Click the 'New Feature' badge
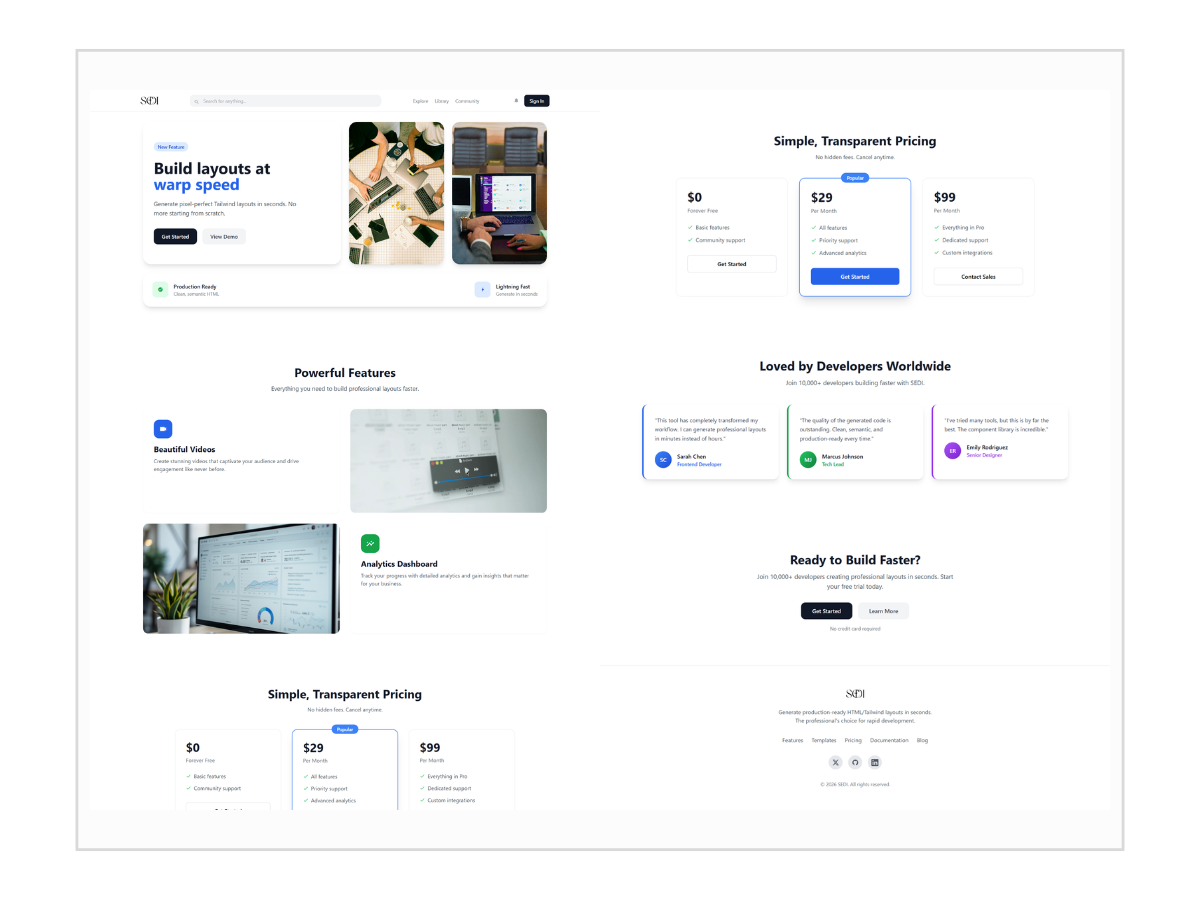 pyautogui.click(x=171, y=147)
